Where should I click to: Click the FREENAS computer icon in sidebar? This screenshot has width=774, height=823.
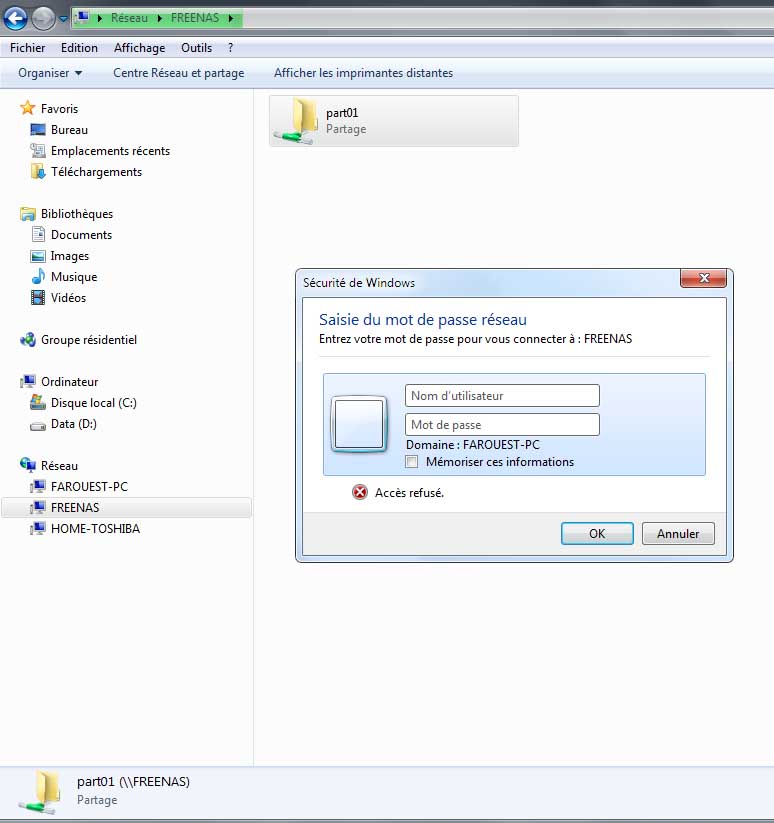click(x=38, y=508)
